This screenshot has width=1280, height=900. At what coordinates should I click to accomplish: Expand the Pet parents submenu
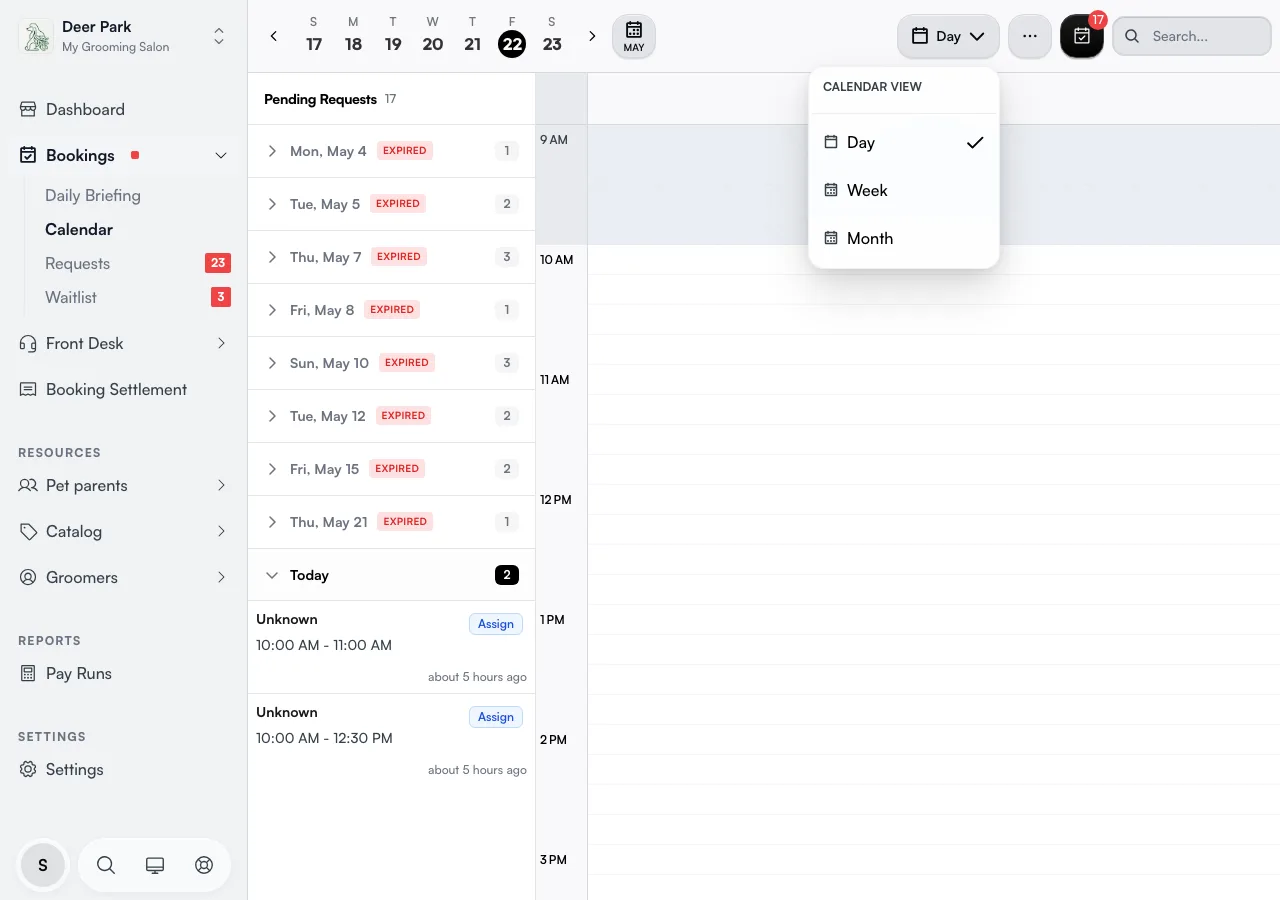(x=221, y=485)
